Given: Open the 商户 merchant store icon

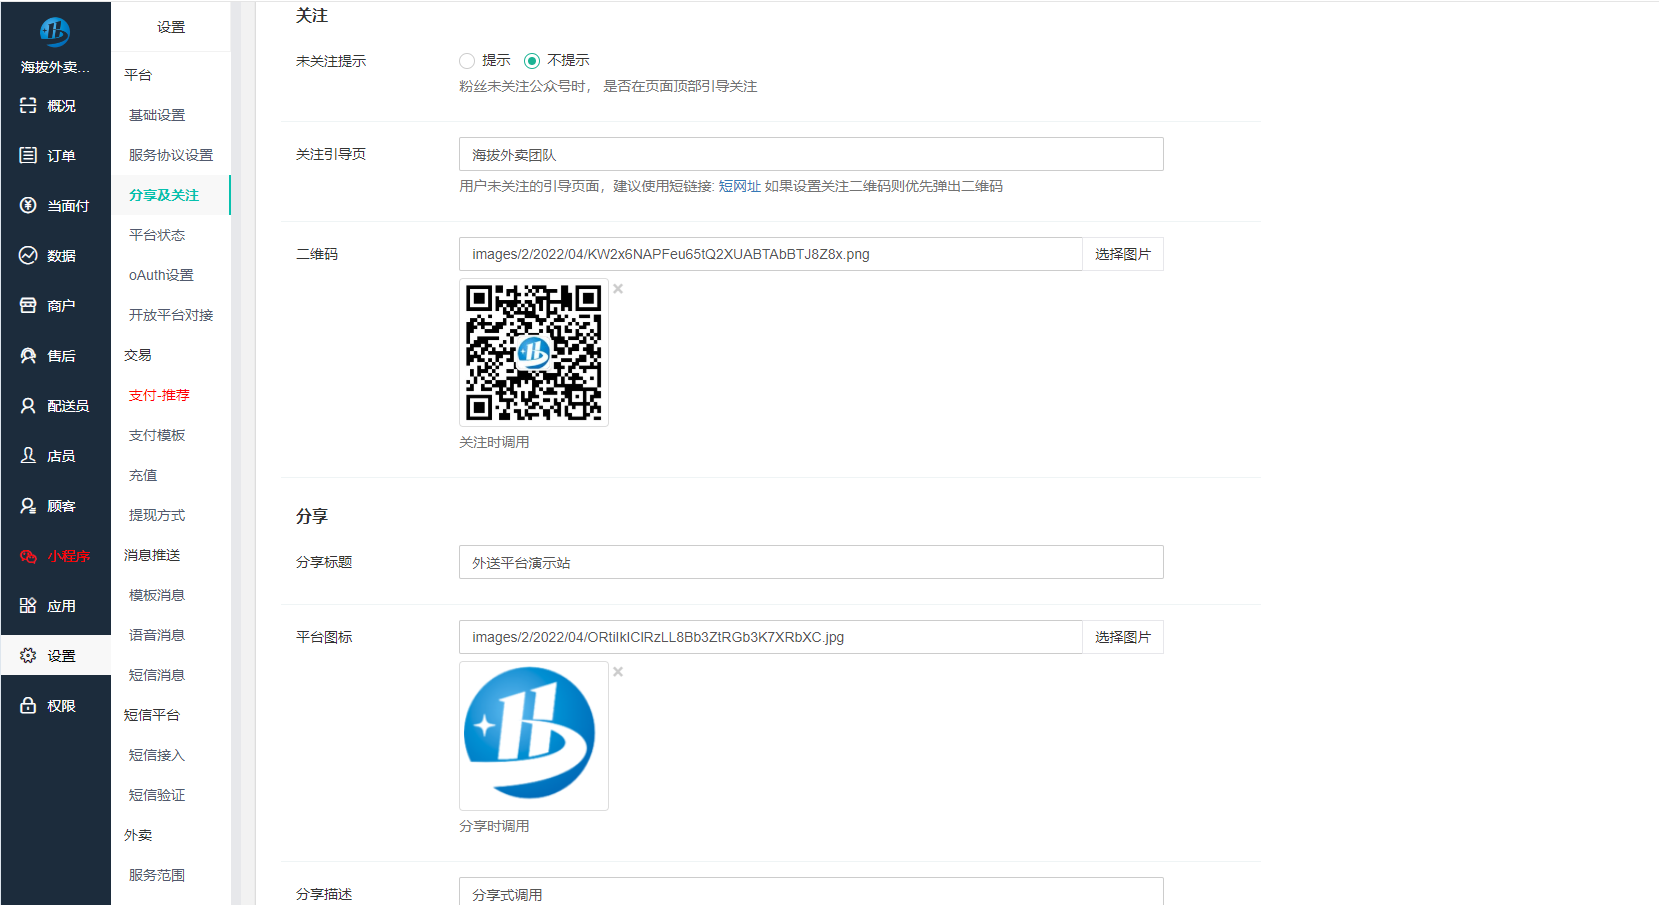Looking at the screenshot, I should coord(28,305).
